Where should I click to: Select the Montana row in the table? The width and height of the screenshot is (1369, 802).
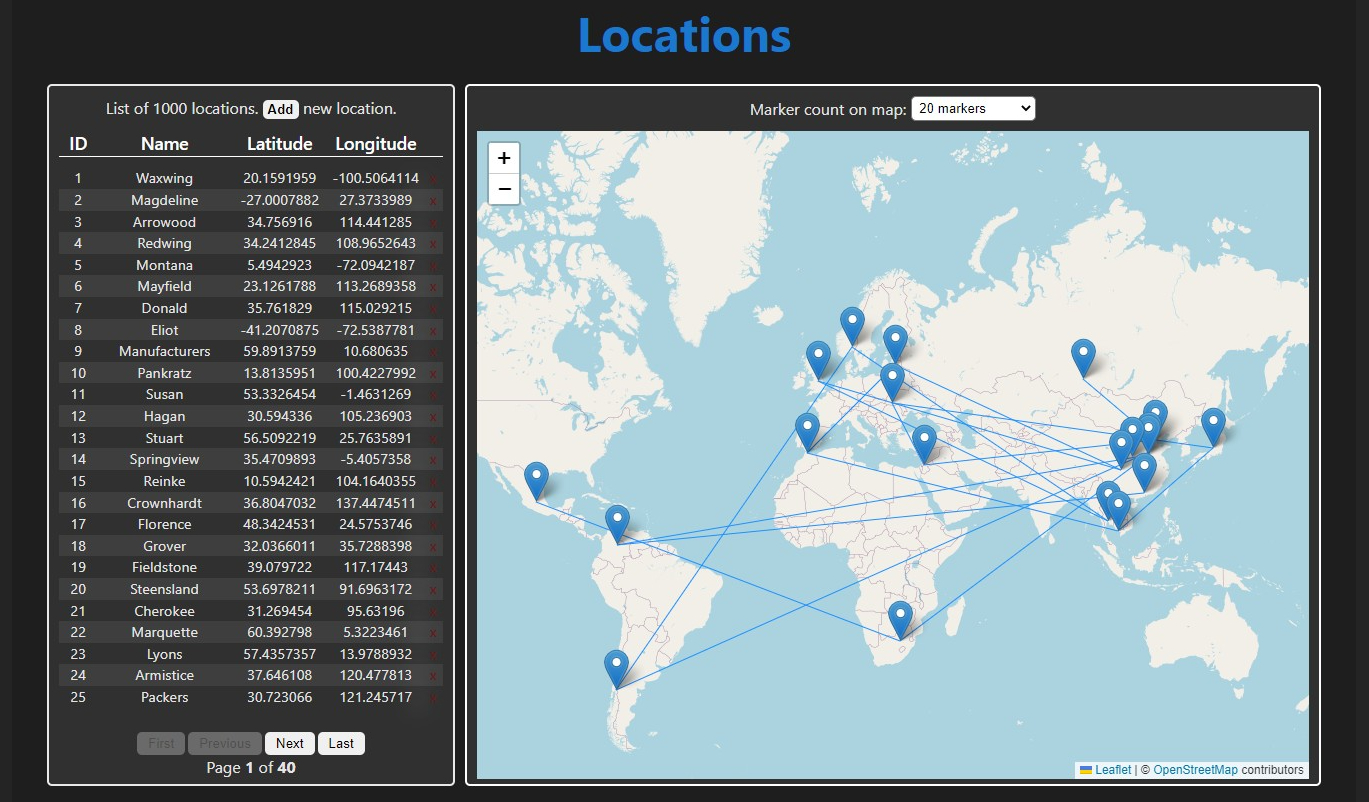(x=164, y=265)
